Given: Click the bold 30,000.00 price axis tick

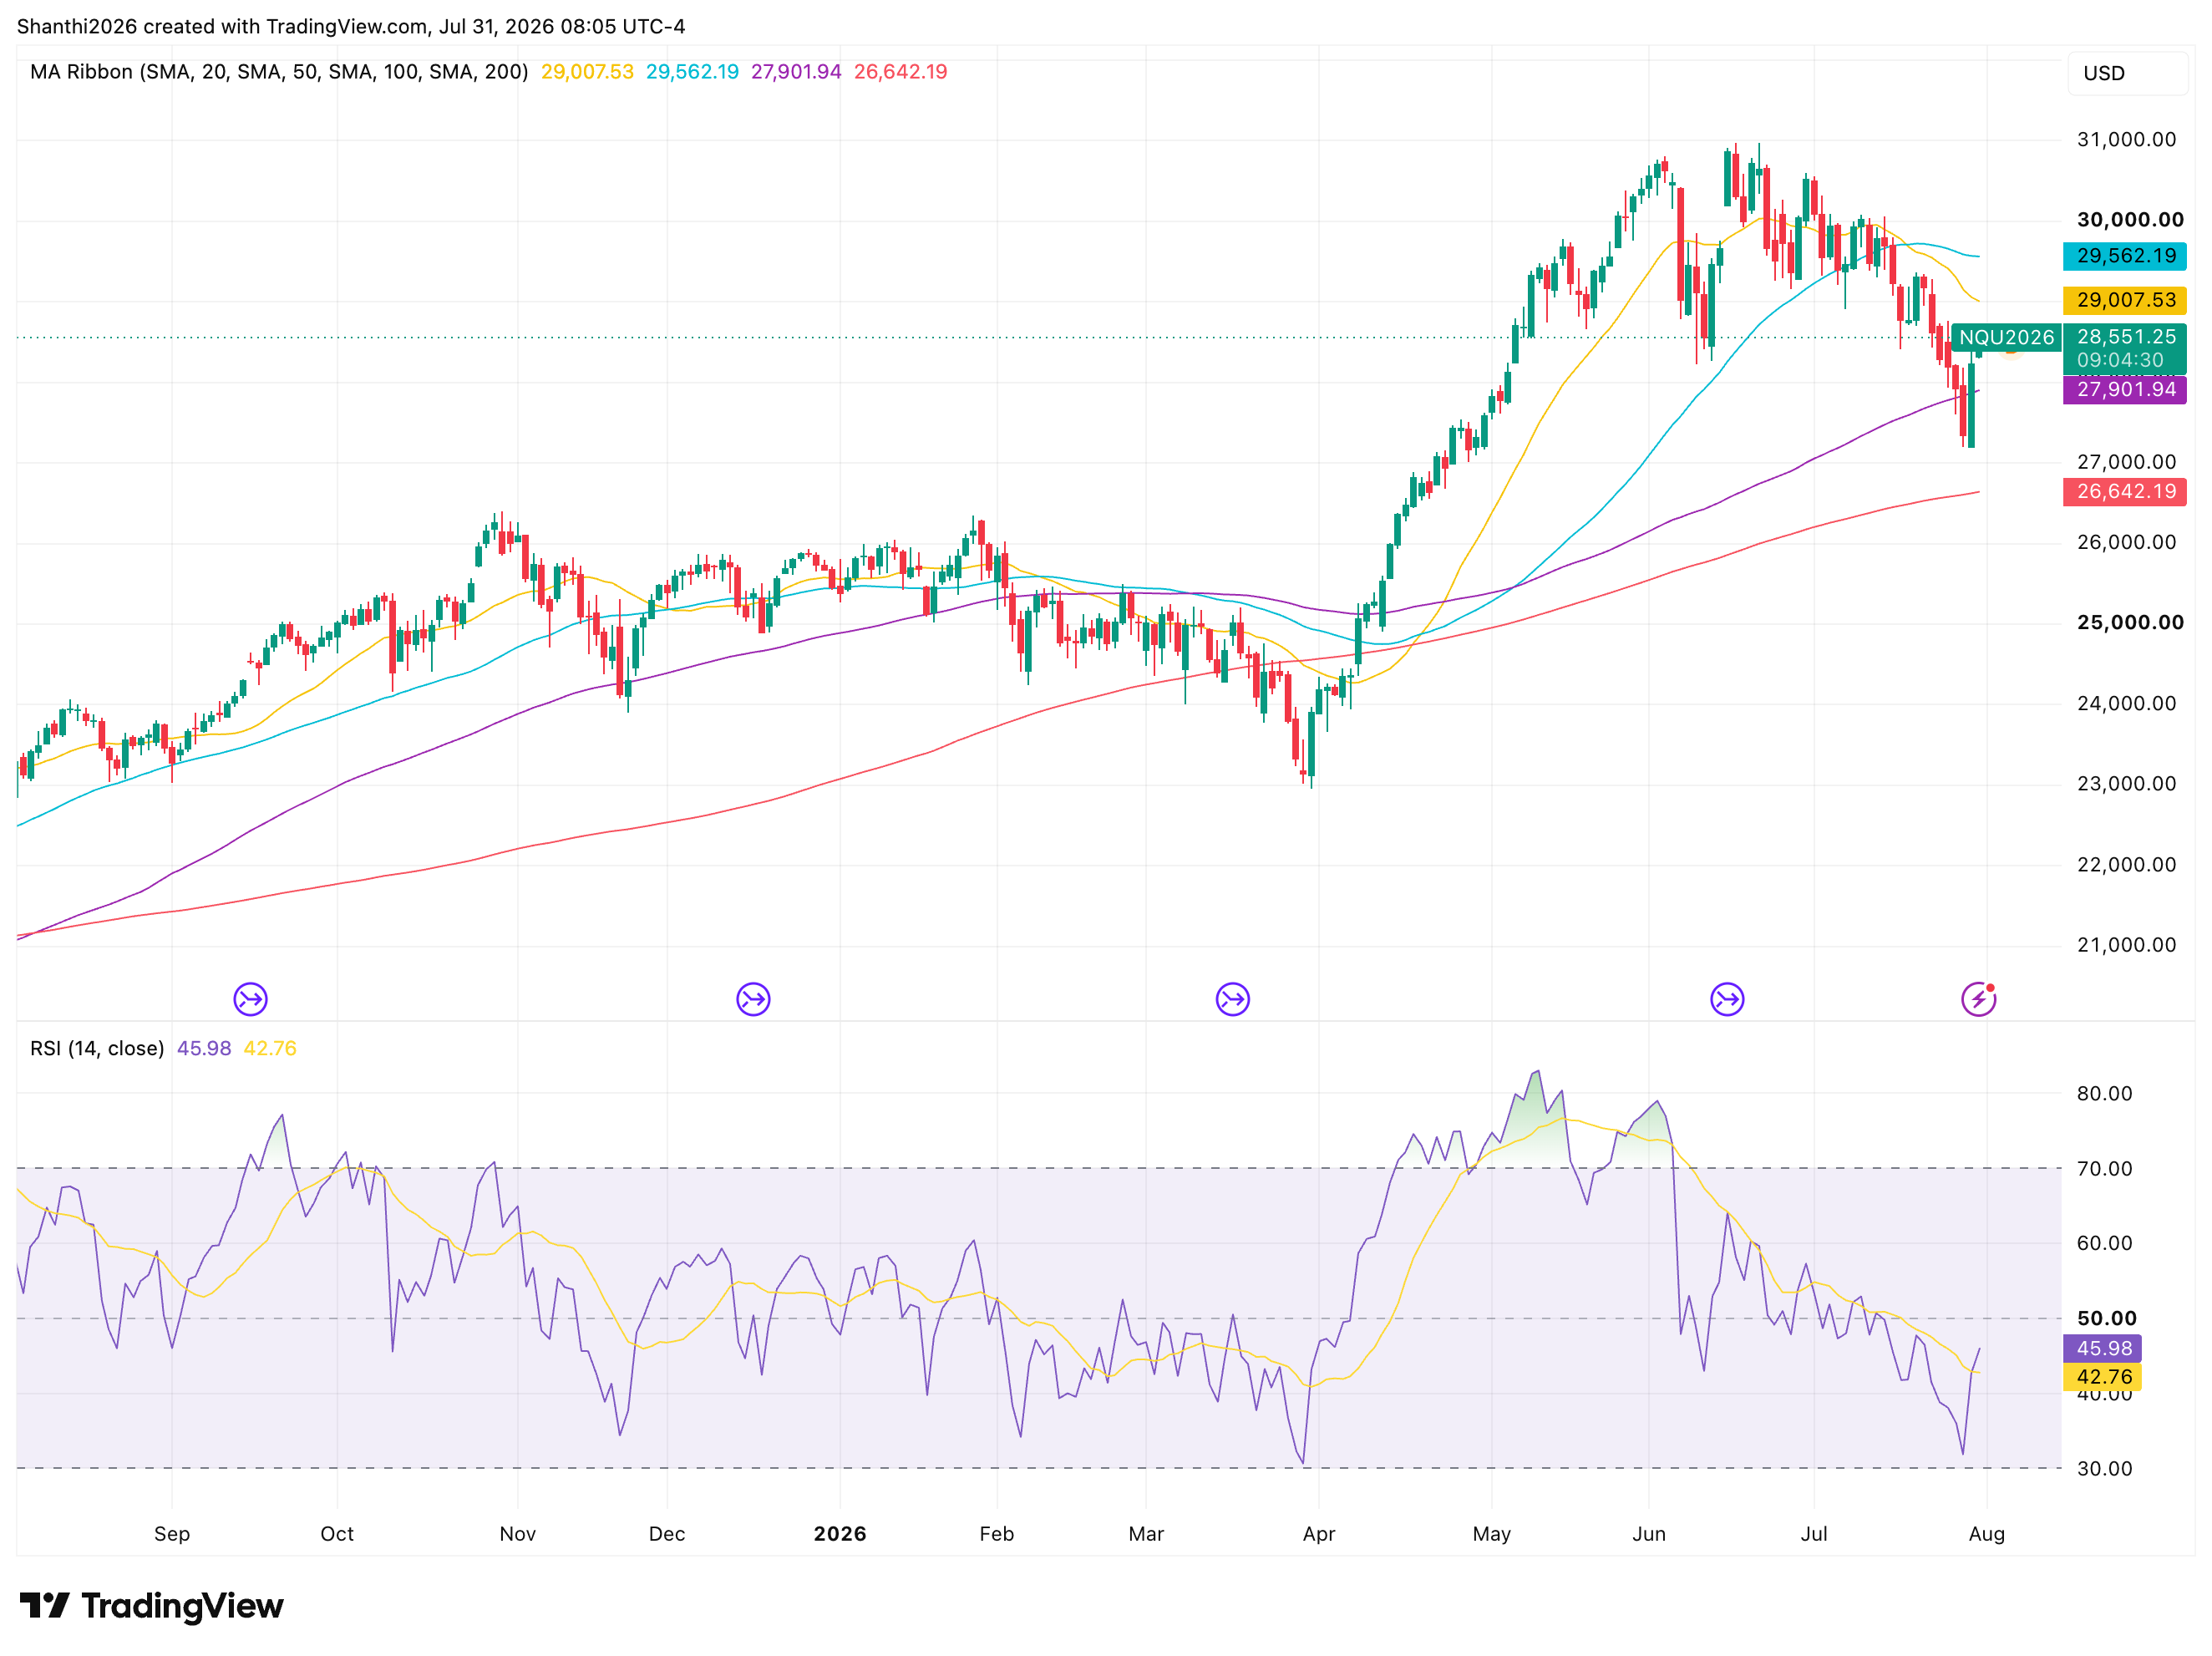Looking at the screenshot, I should click(2130, 220).
